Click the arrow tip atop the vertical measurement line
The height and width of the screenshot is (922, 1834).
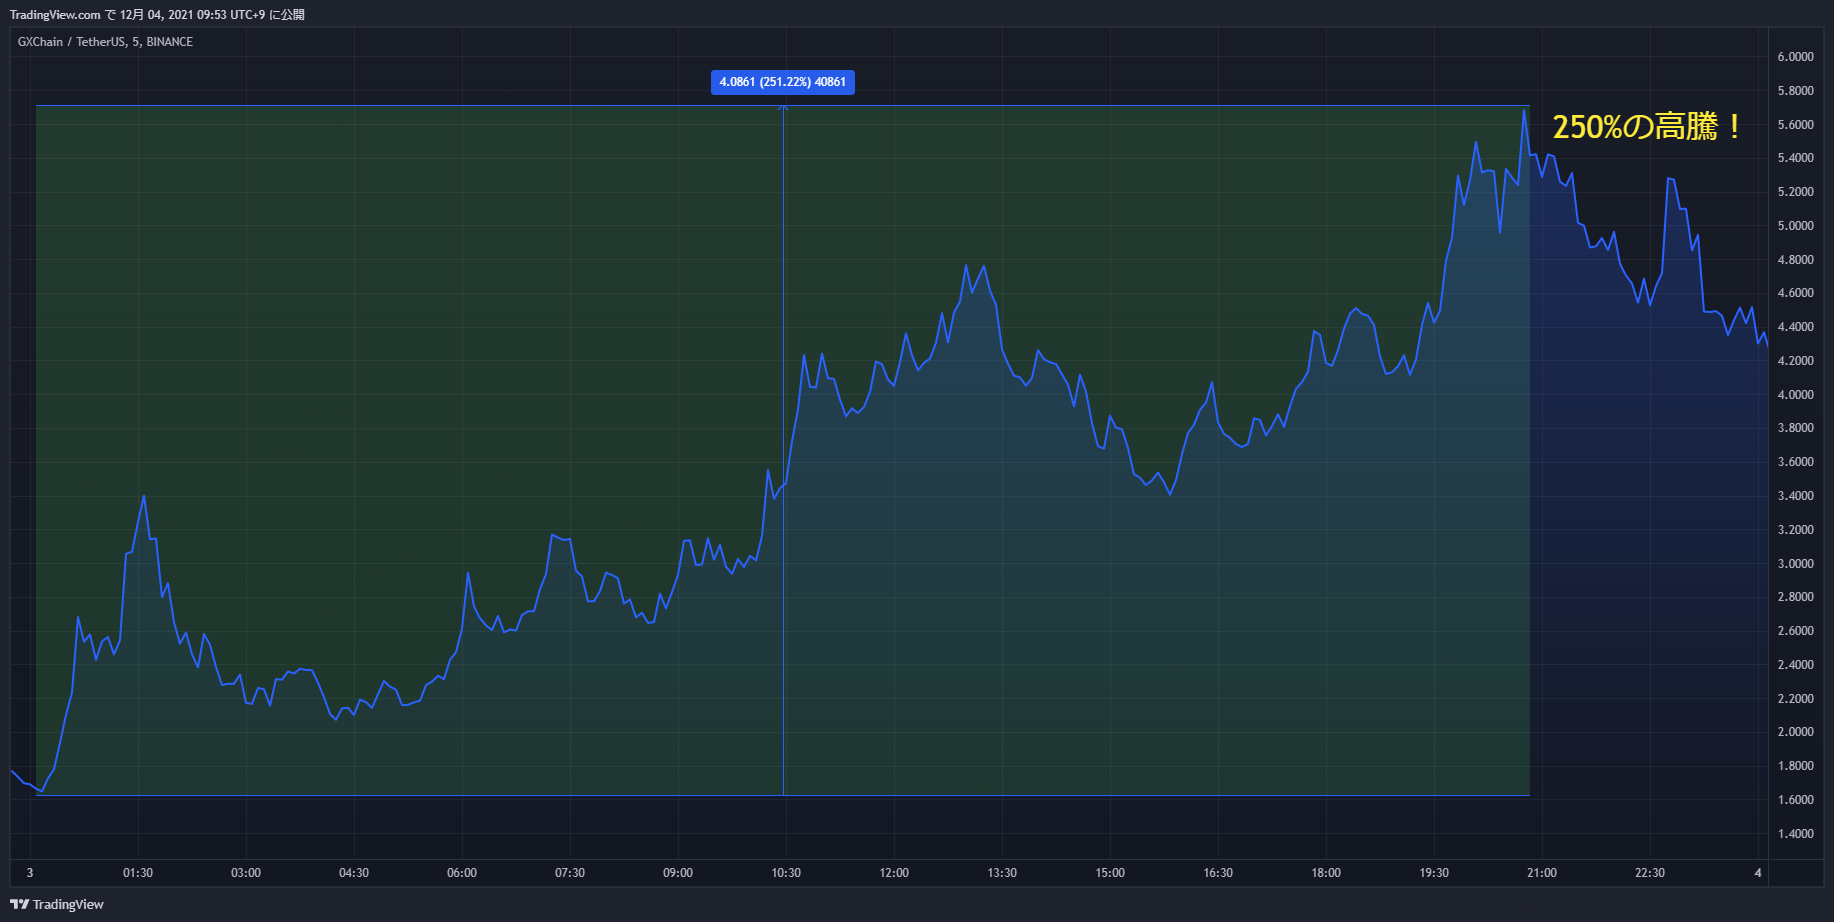point(783,107)
